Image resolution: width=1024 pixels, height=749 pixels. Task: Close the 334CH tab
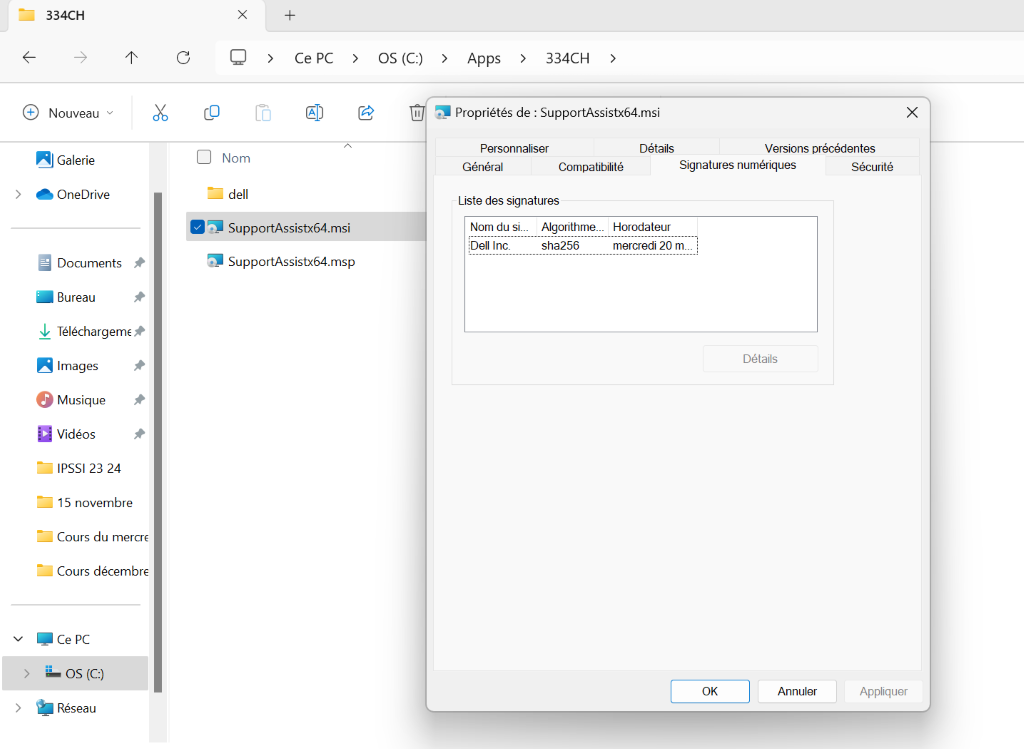click(x=242, y=14)
